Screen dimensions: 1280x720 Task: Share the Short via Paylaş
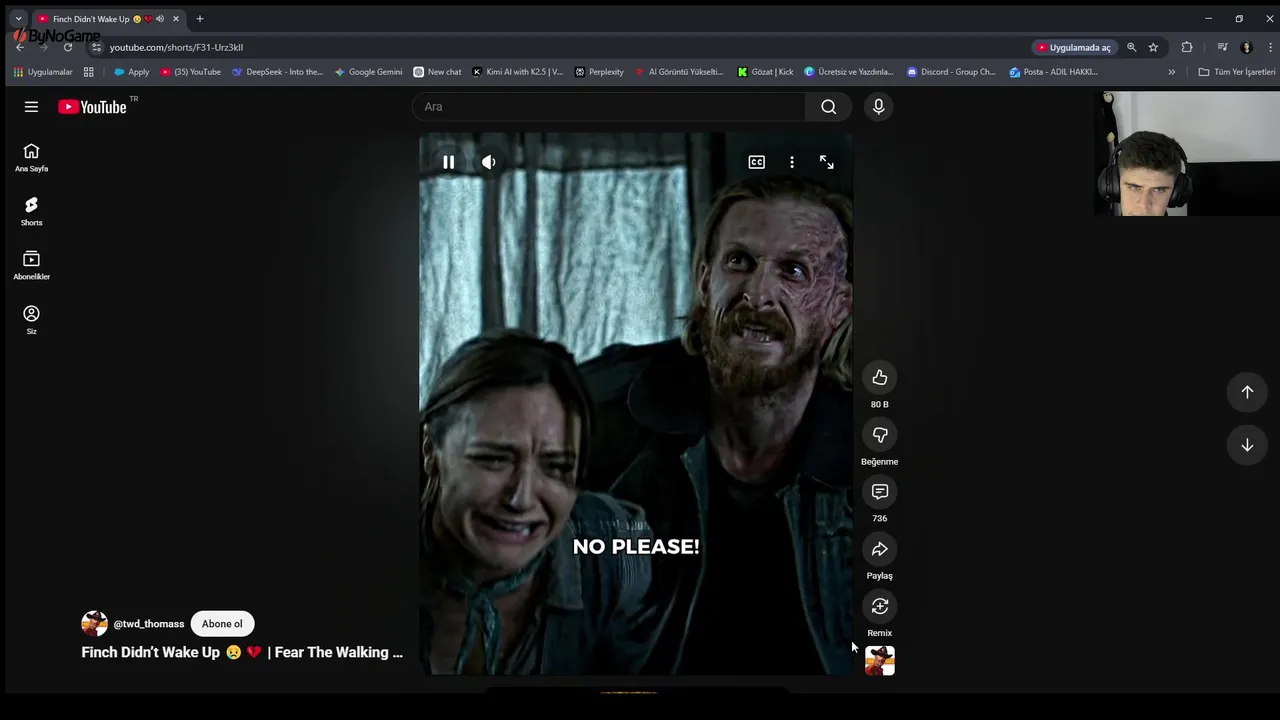[x=879, y=549]
